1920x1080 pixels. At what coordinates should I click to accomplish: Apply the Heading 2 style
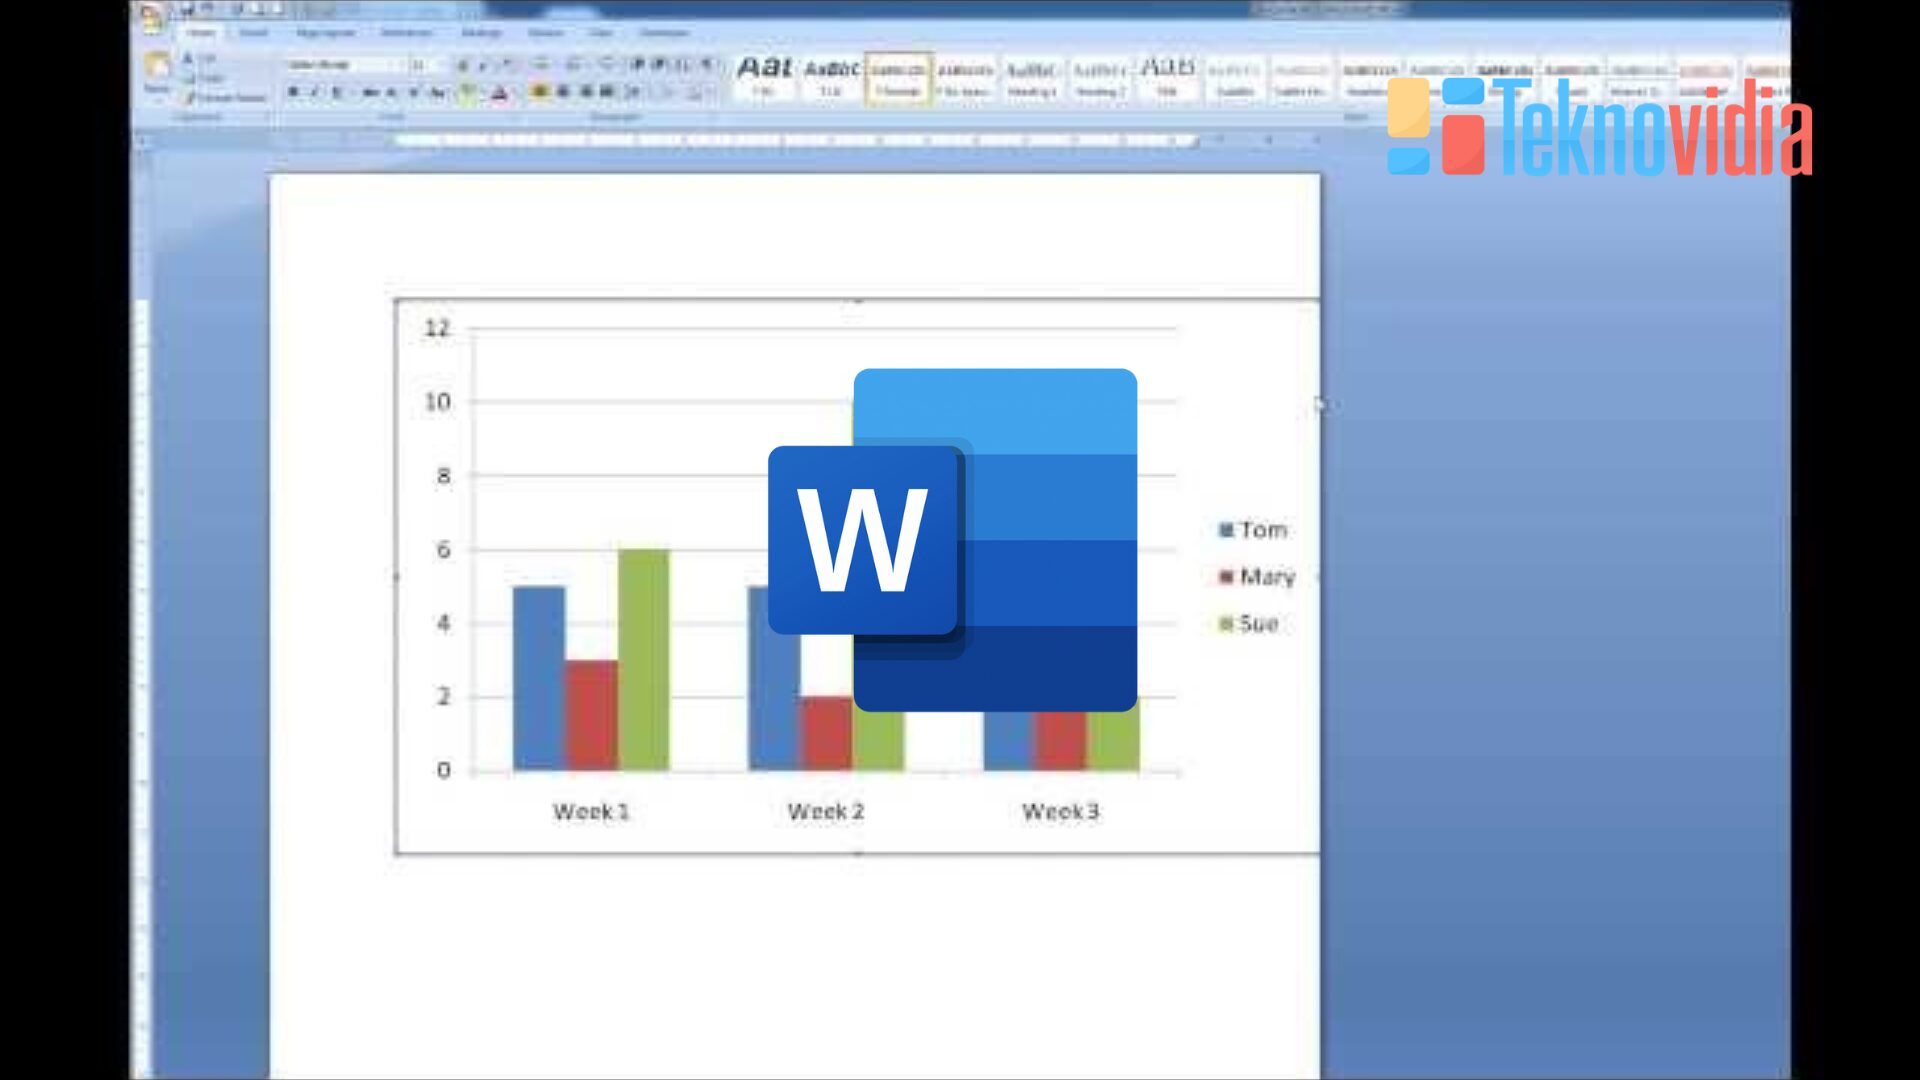click(1100, 78)
